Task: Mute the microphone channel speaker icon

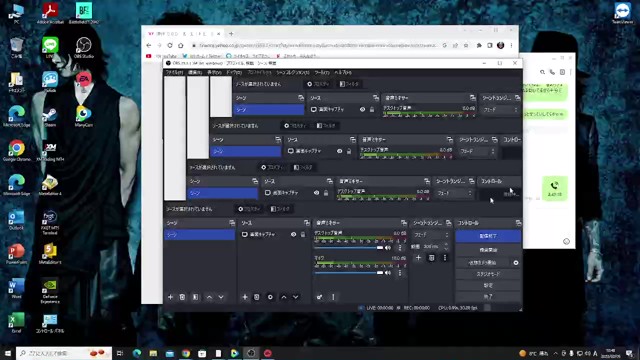Action: (x=388, y=273)
